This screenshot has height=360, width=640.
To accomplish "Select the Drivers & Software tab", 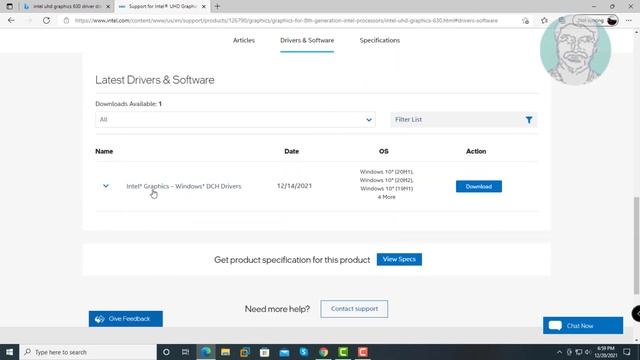I will (307, 40).
